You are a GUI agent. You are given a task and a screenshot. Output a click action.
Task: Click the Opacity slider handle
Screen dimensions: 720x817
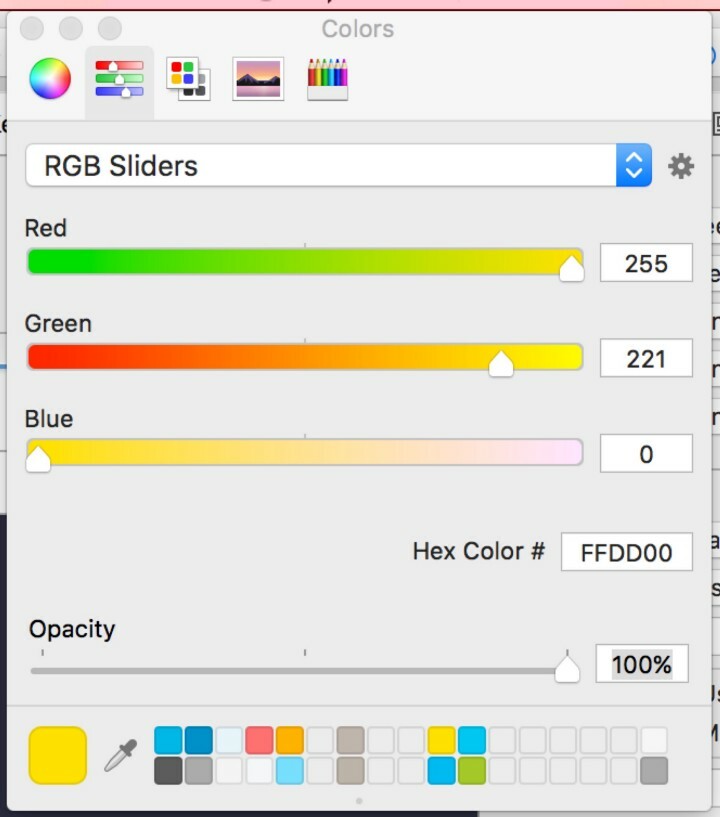[567, 669]
